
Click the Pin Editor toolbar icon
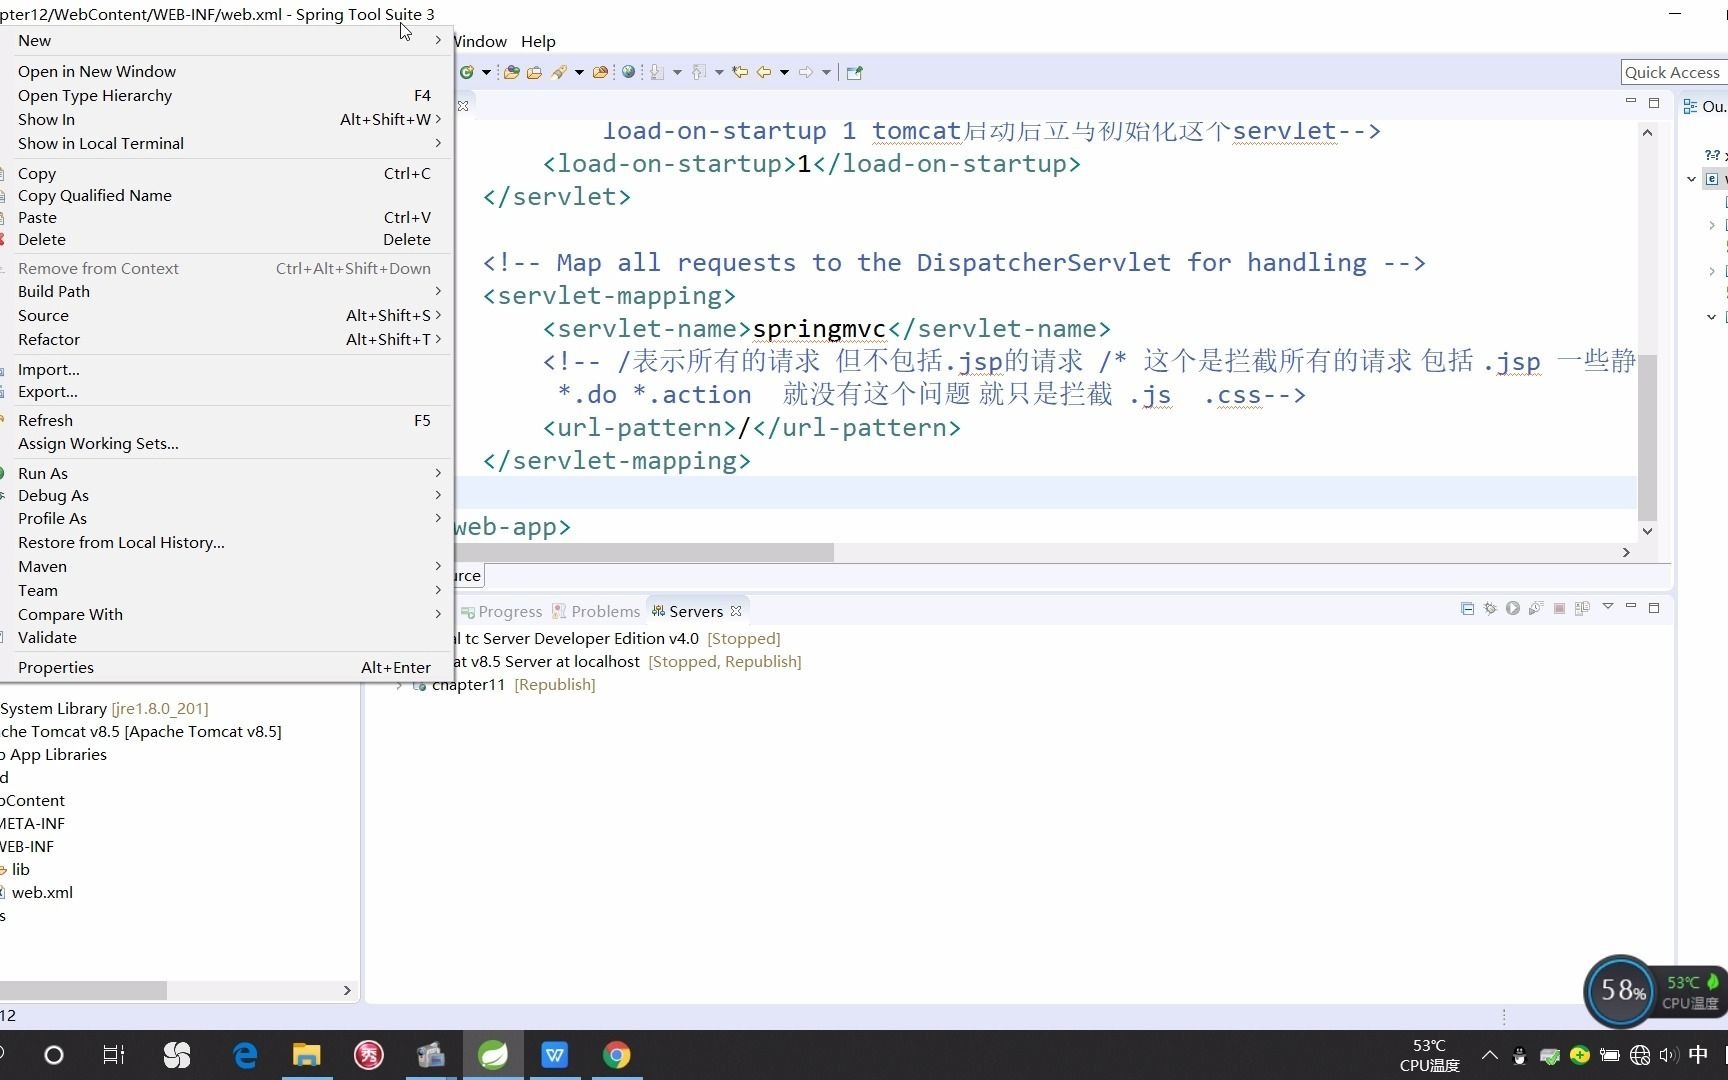point(854,72)
